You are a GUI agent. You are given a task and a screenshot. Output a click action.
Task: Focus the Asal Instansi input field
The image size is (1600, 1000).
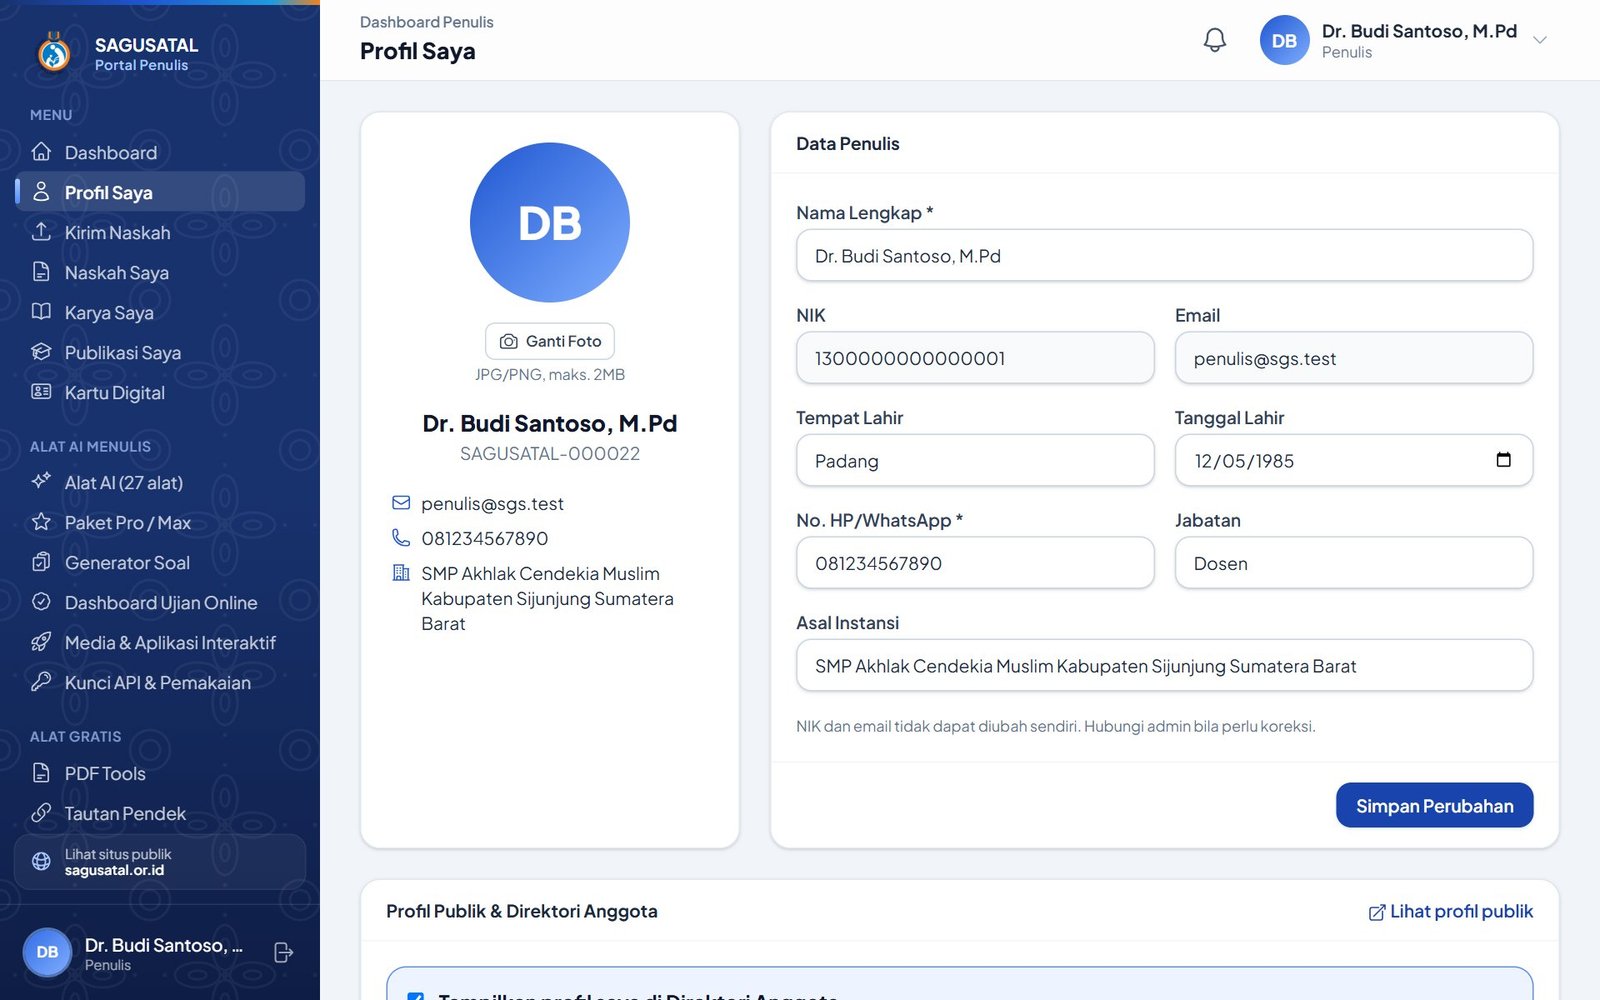pos(1164,666)
